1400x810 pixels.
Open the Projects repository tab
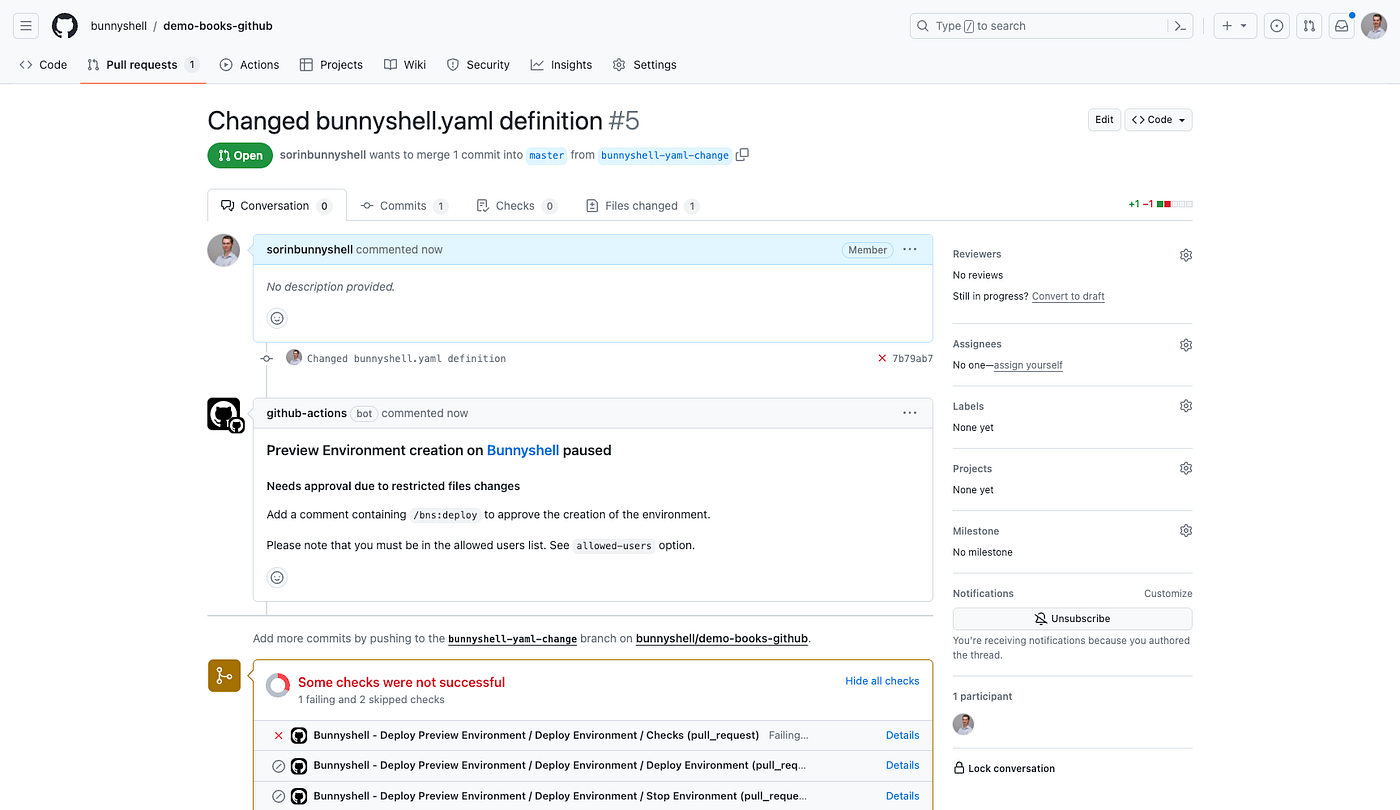pos(331,65)
